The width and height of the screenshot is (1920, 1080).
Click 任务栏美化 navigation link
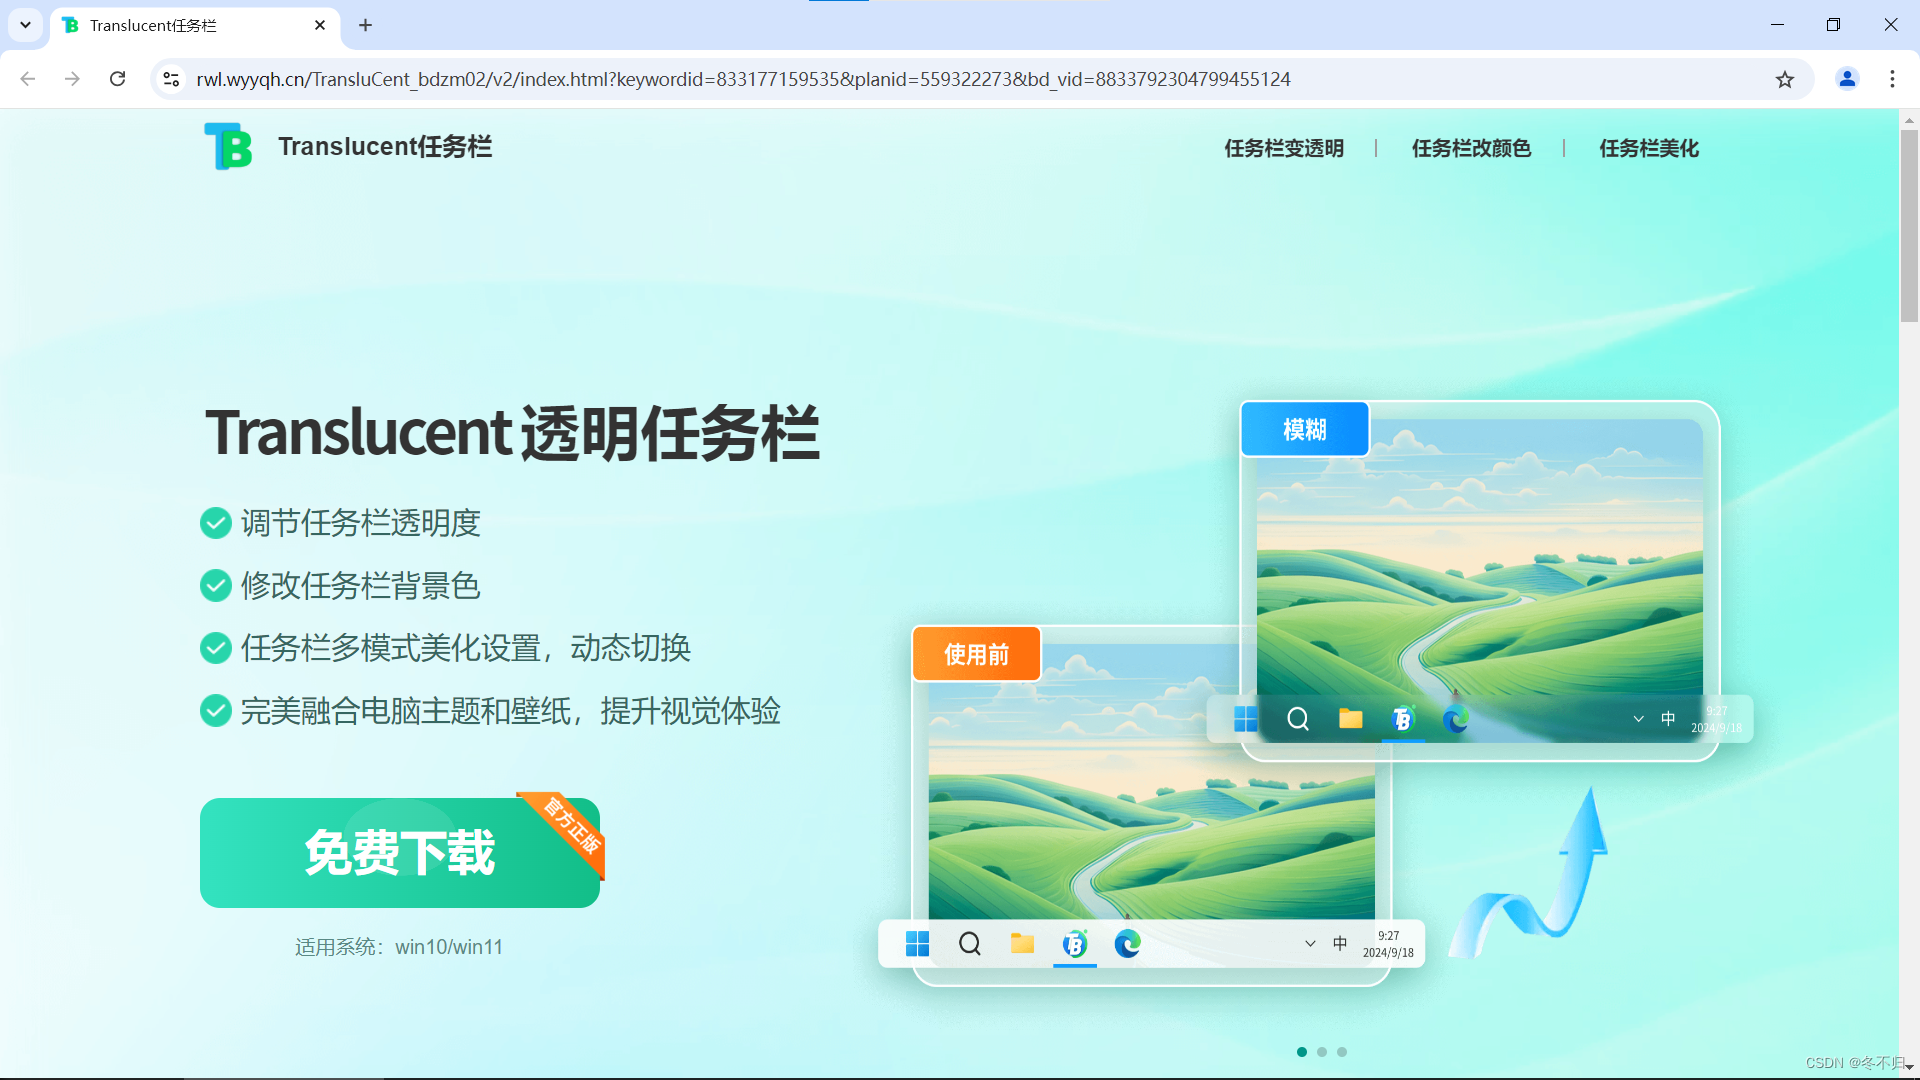pos(1649,148)
